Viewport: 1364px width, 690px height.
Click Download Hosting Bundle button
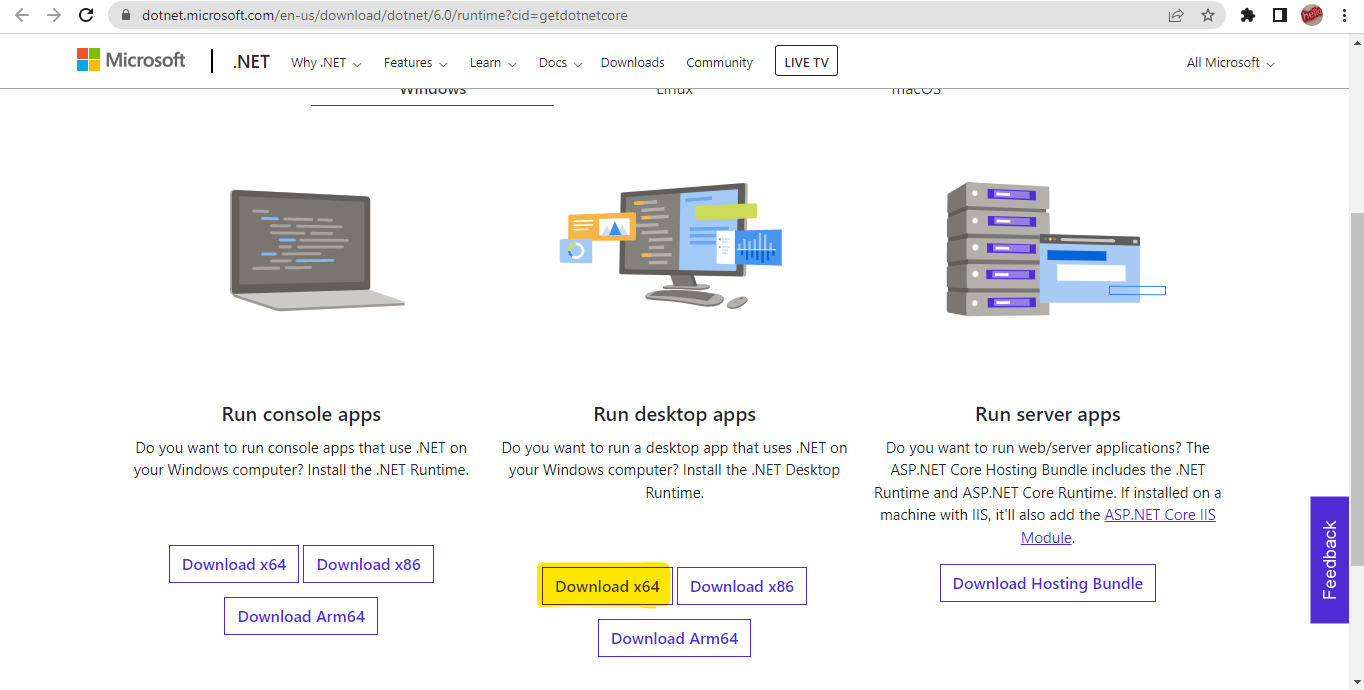[1048, 583]
